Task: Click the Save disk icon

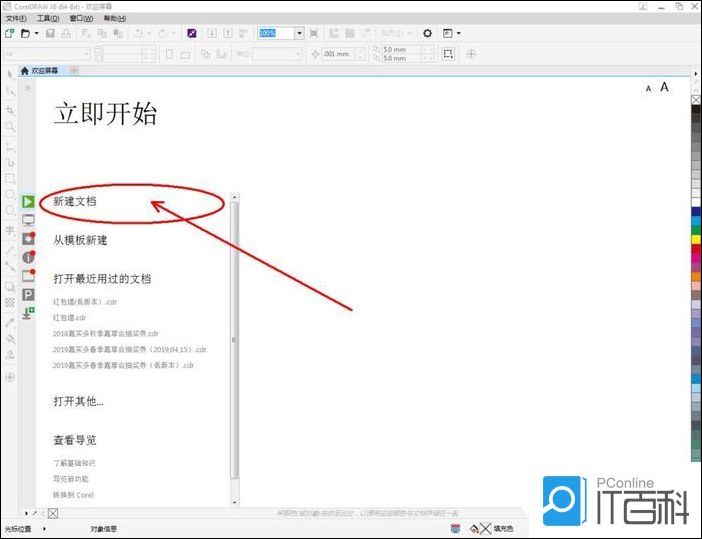Action: coord(50,33)
